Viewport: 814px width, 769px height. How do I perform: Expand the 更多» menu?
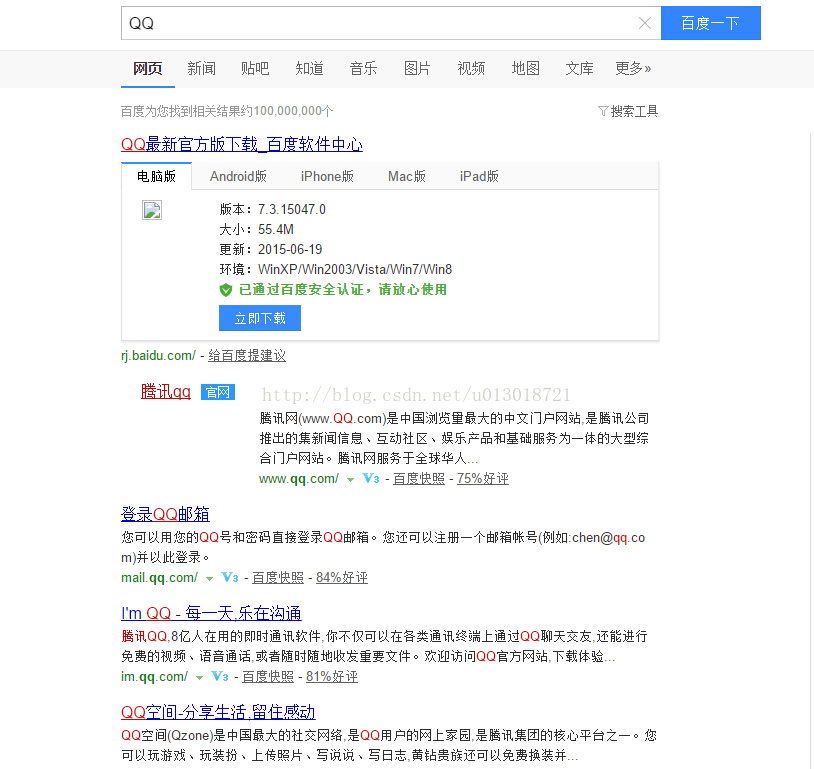coord(633,69)
